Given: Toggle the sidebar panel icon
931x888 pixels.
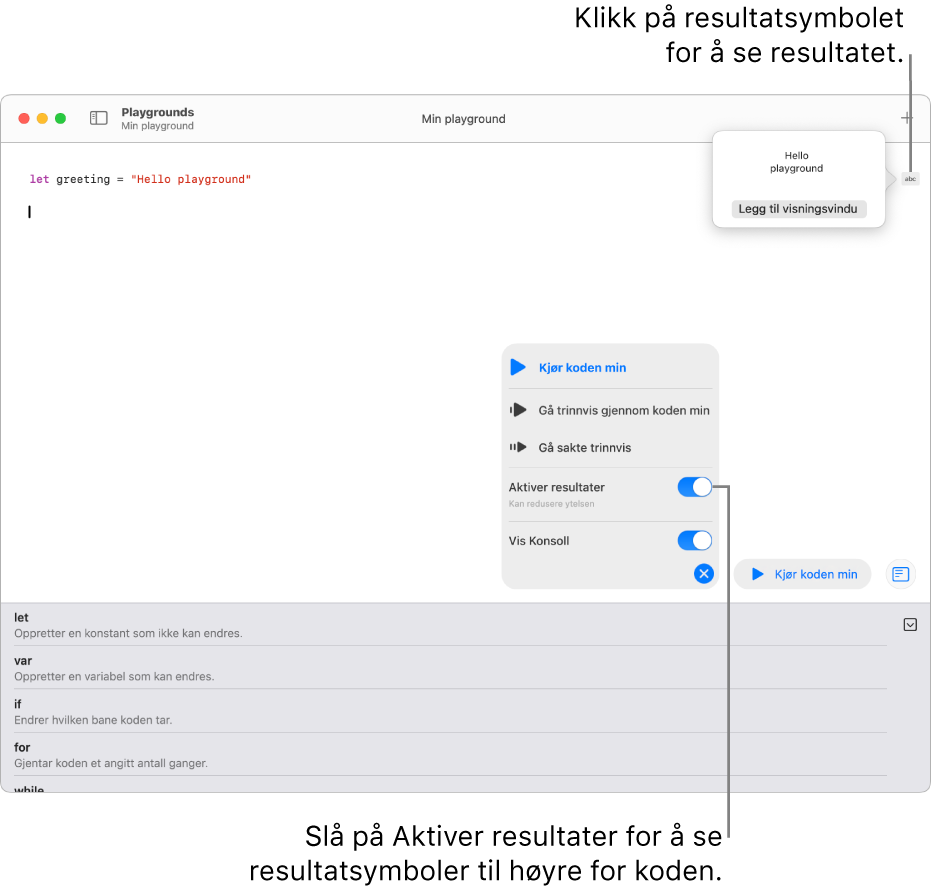Looking at the screenshot, I should (99, 118).
